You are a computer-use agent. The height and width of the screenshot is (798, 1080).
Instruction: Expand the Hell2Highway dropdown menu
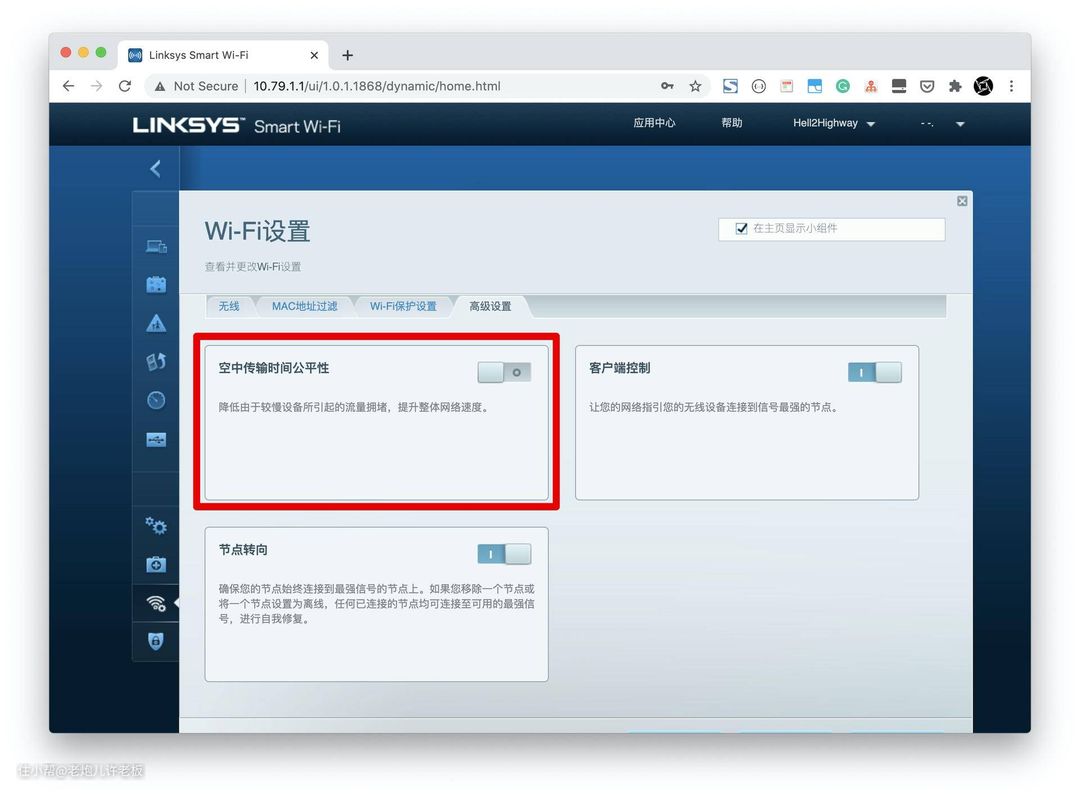(x=834, y=124)
